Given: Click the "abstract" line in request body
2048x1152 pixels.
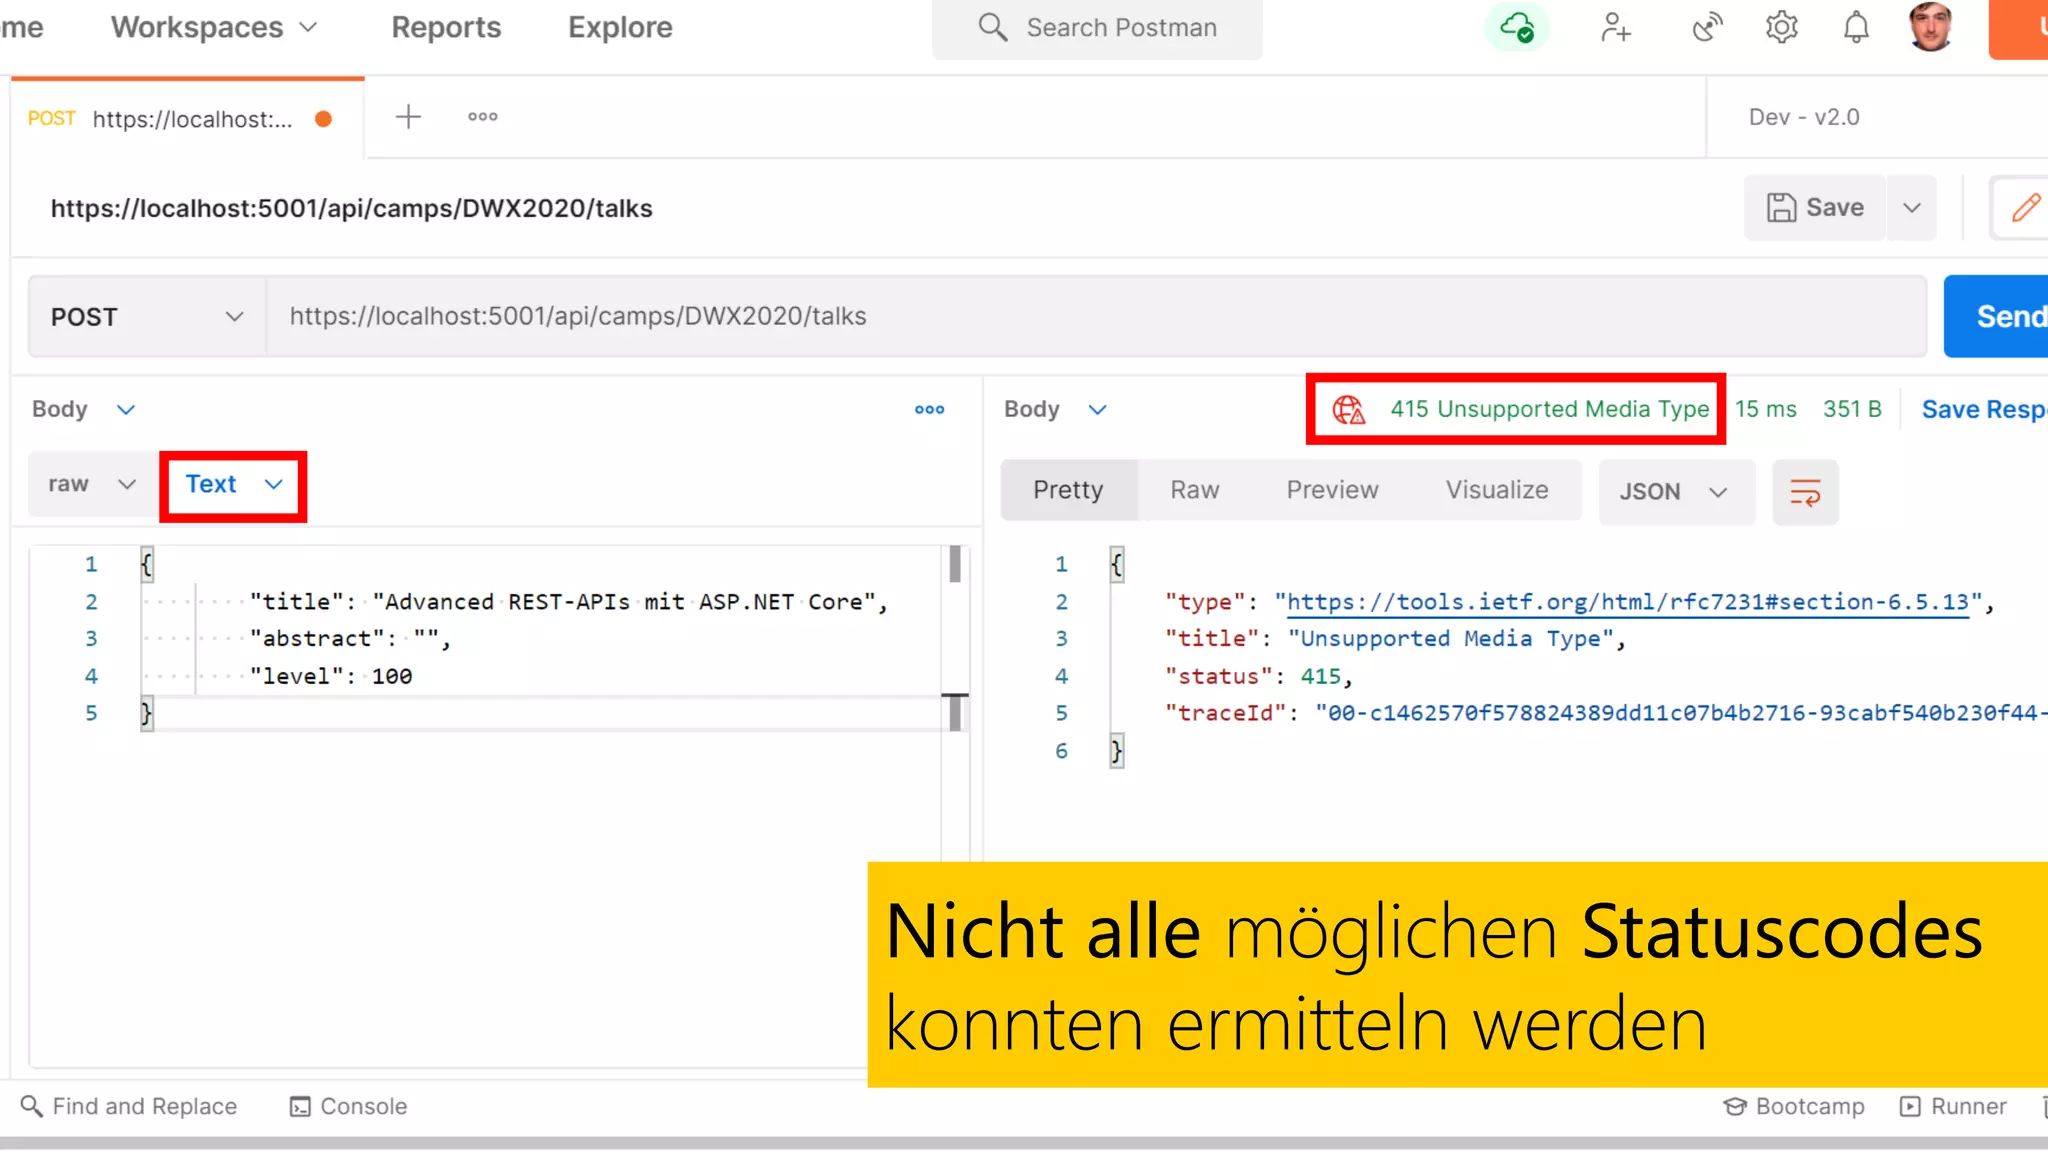Looking at the screenshot, I should [x=350, y=639].
